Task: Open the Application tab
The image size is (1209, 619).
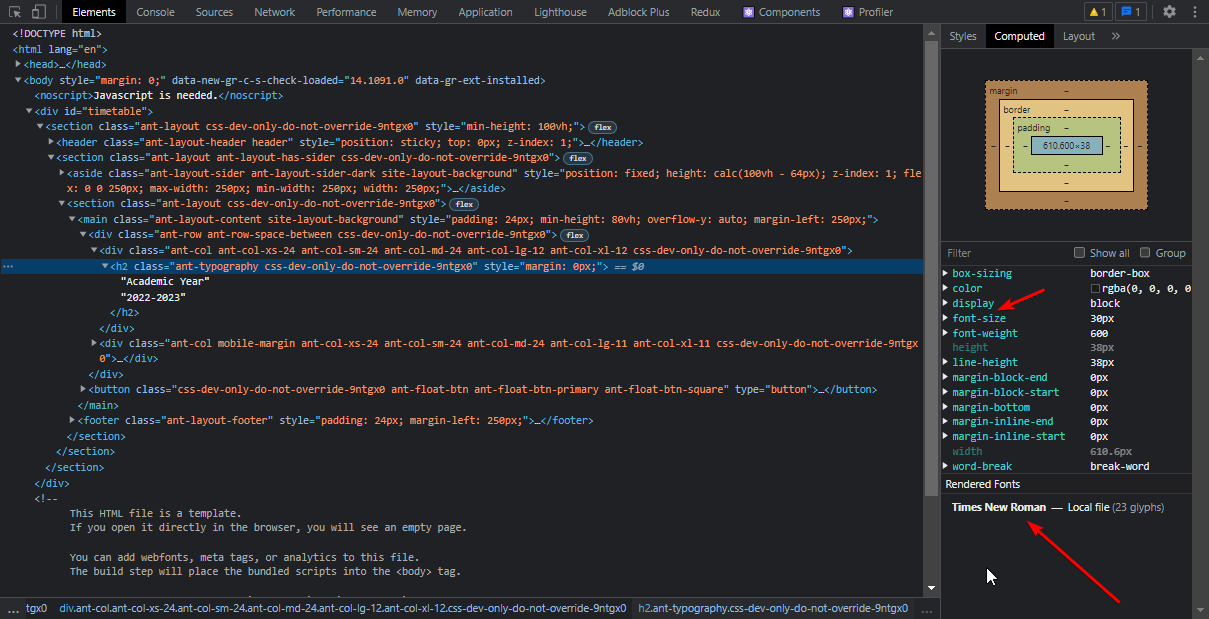Action: (485, 12)
